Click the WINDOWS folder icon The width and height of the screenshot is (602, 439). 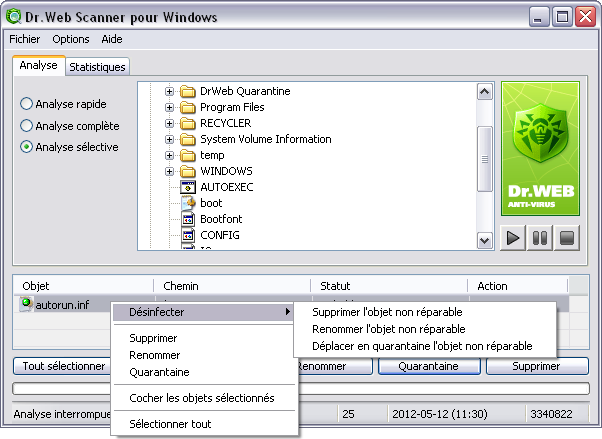[188, 171]
